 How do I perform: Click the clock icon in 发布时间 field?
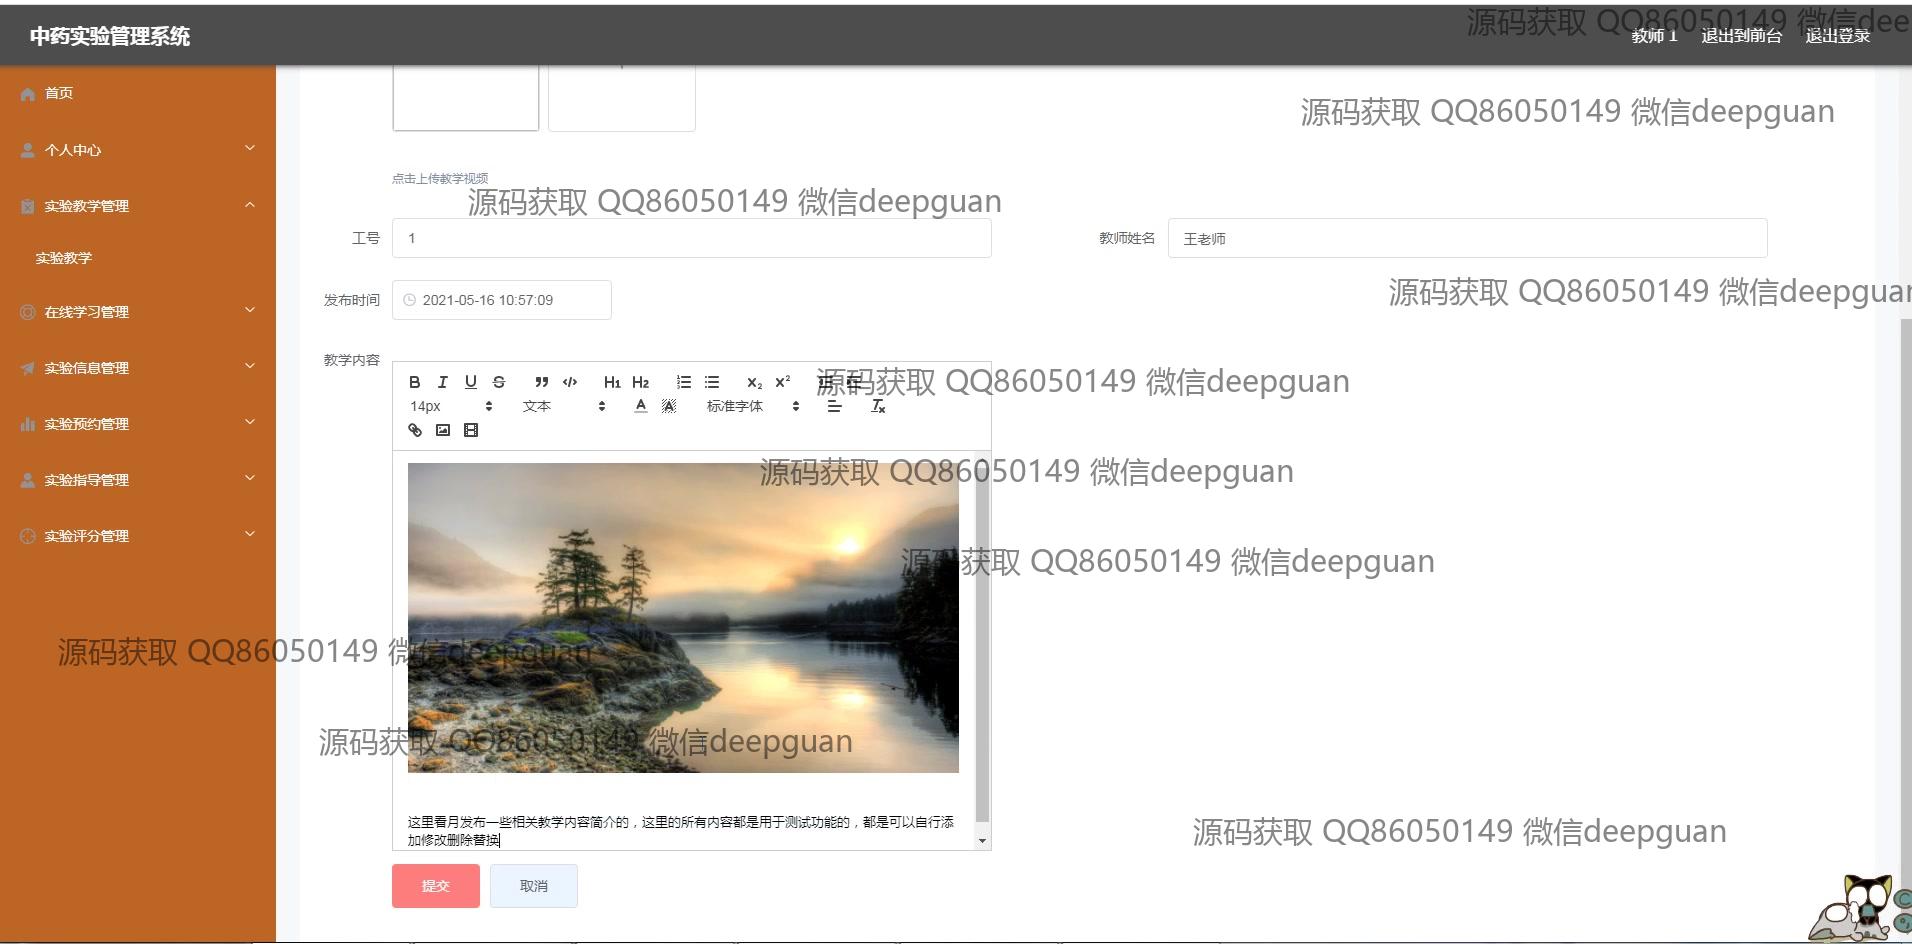tap(409, 300)
